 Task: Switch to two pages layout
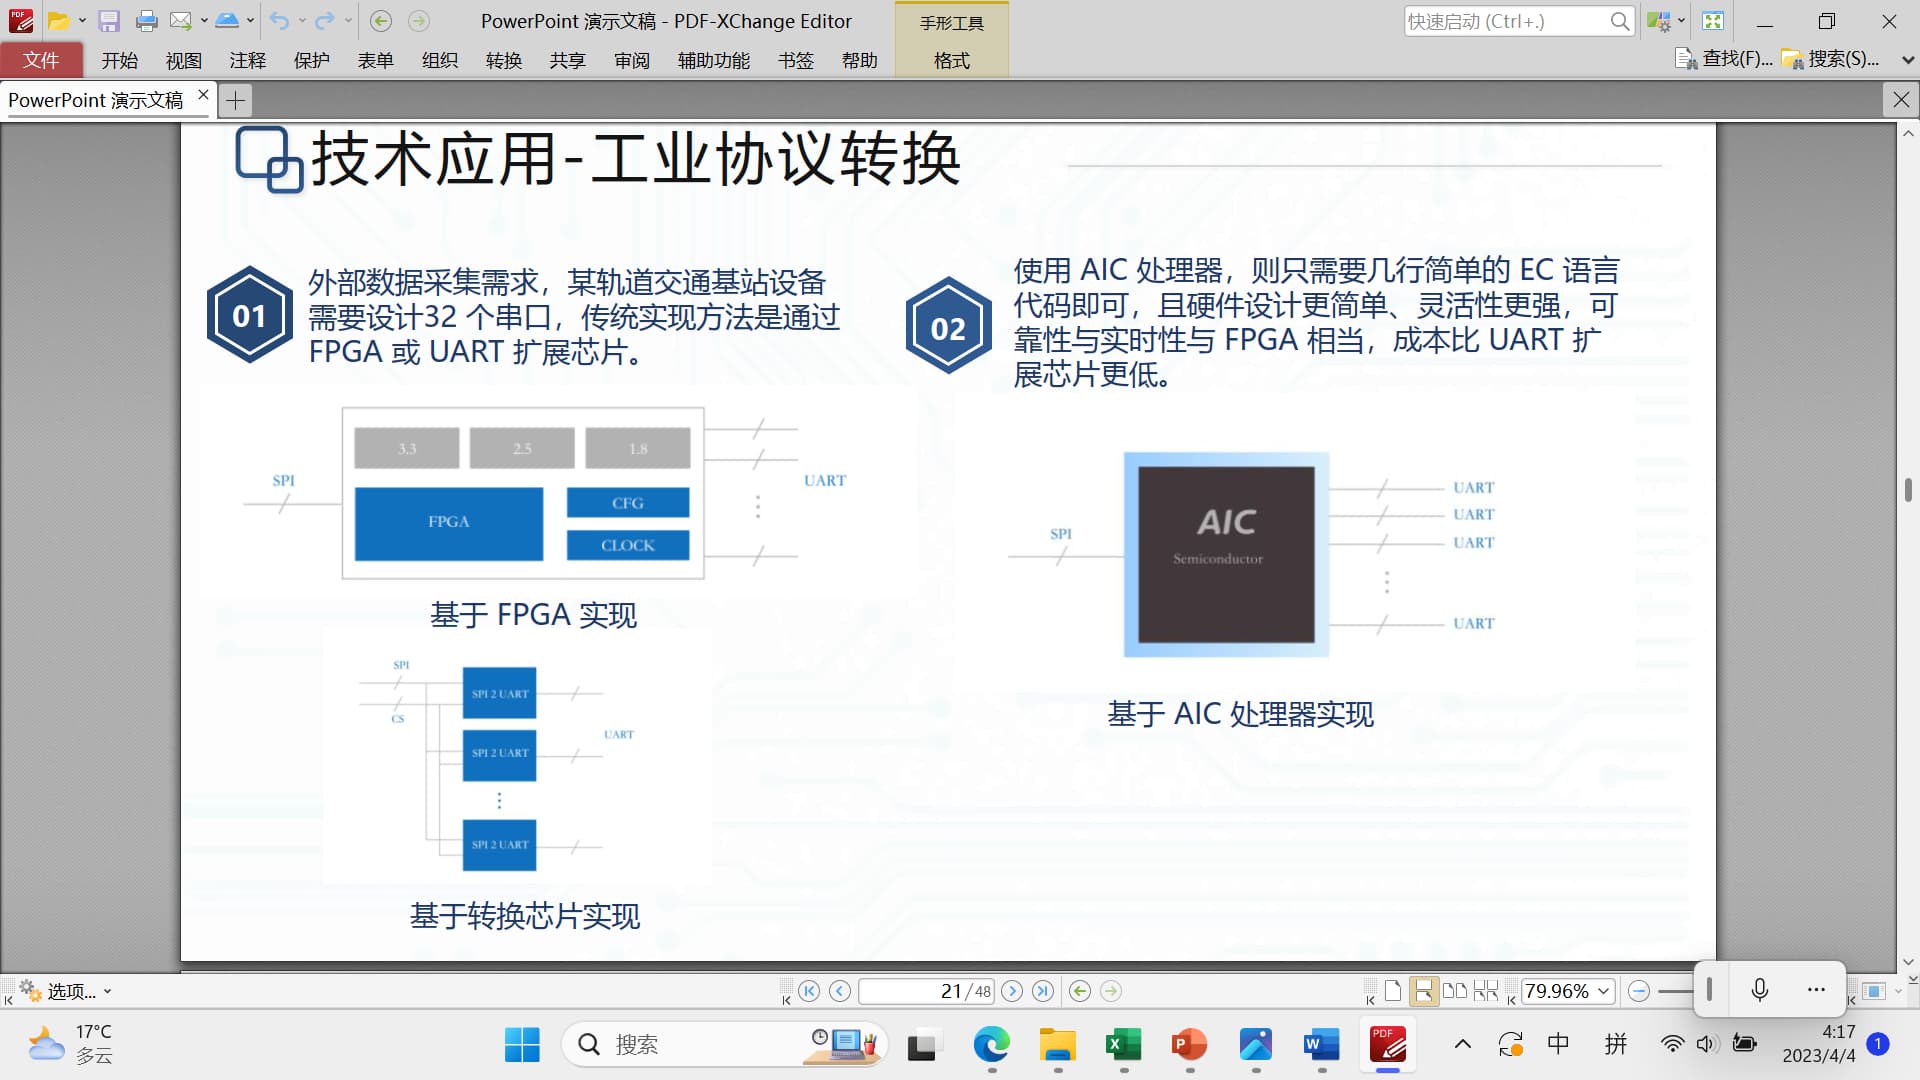click(x=1455, y=991)
